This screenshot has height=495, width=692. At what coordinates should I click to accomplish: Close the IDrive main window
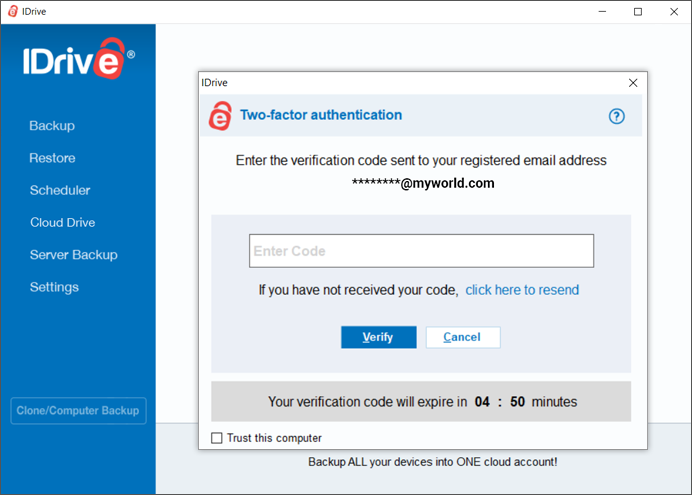[674, 12]
